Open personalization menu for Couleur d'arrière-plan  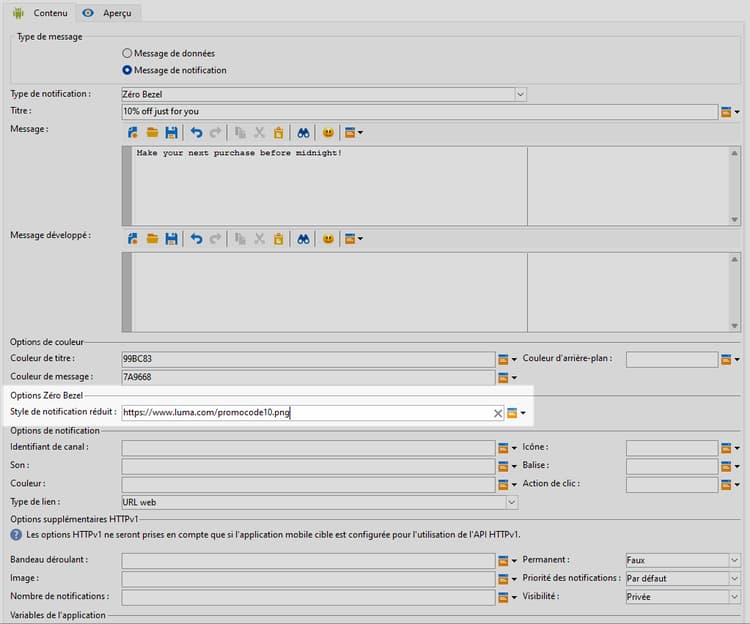pos(730,359)
